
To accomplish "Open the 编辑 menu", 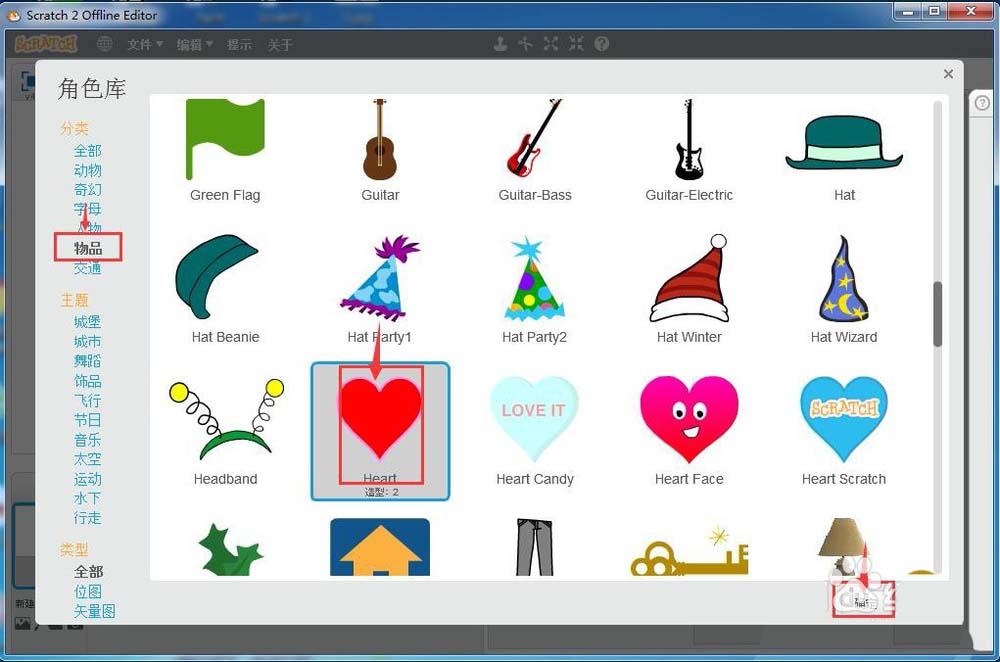I will 195,45.
